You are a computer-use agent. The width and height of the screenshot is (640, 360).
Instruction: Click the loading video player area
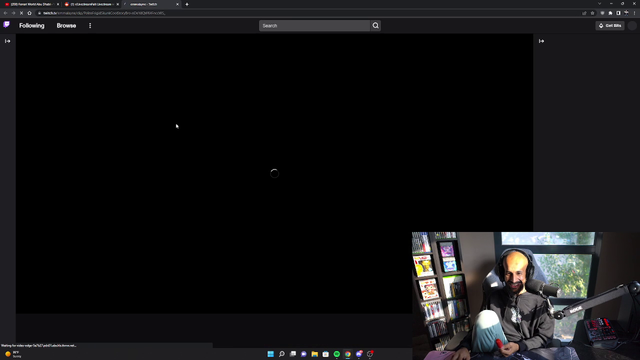pyautogui.click(x=274, y=173)
